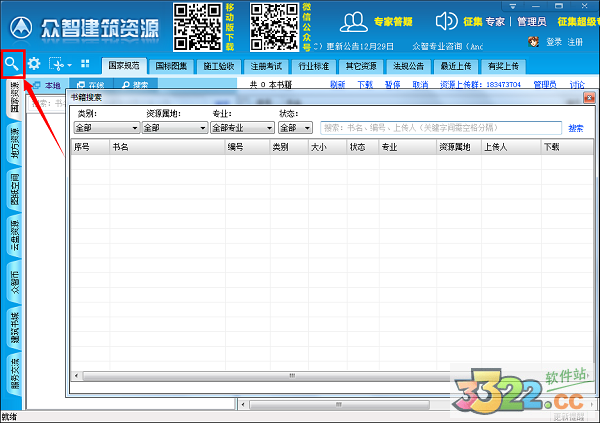Click the 登录 user icon

pyautogui.click(x=535, y=42)
